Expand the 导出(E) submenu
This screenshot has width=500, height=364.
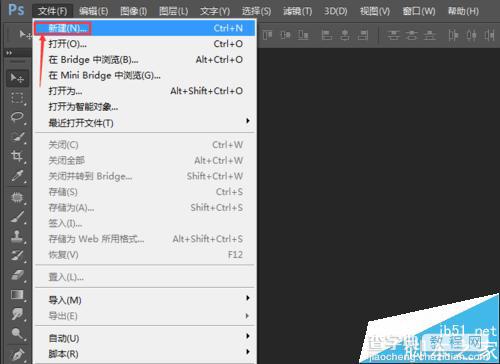248,316
